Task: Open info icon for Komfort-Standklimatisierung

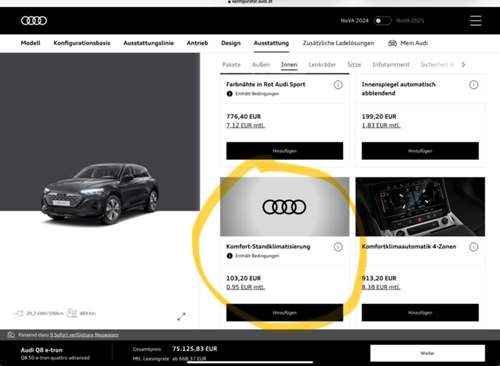Action: [x=338, y=247]
